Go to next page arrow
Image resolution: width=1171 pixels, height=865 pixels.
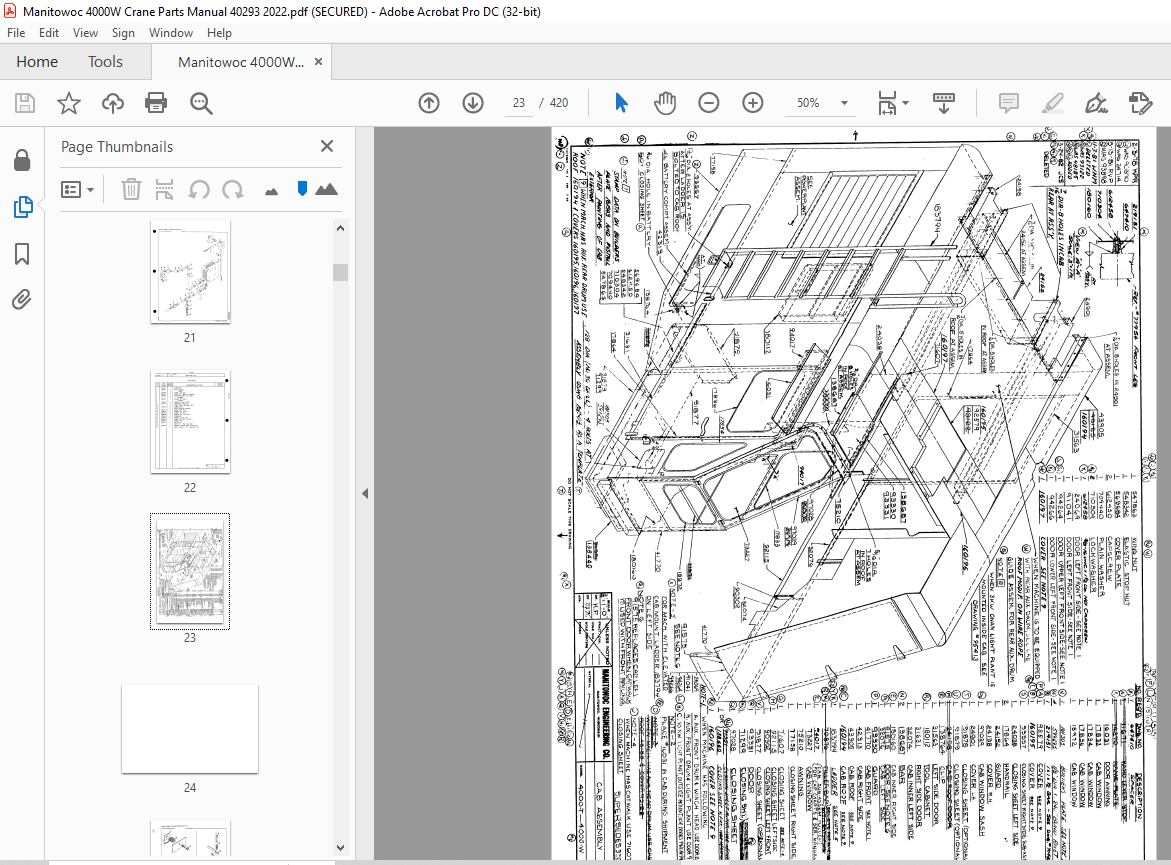(473, 103)
